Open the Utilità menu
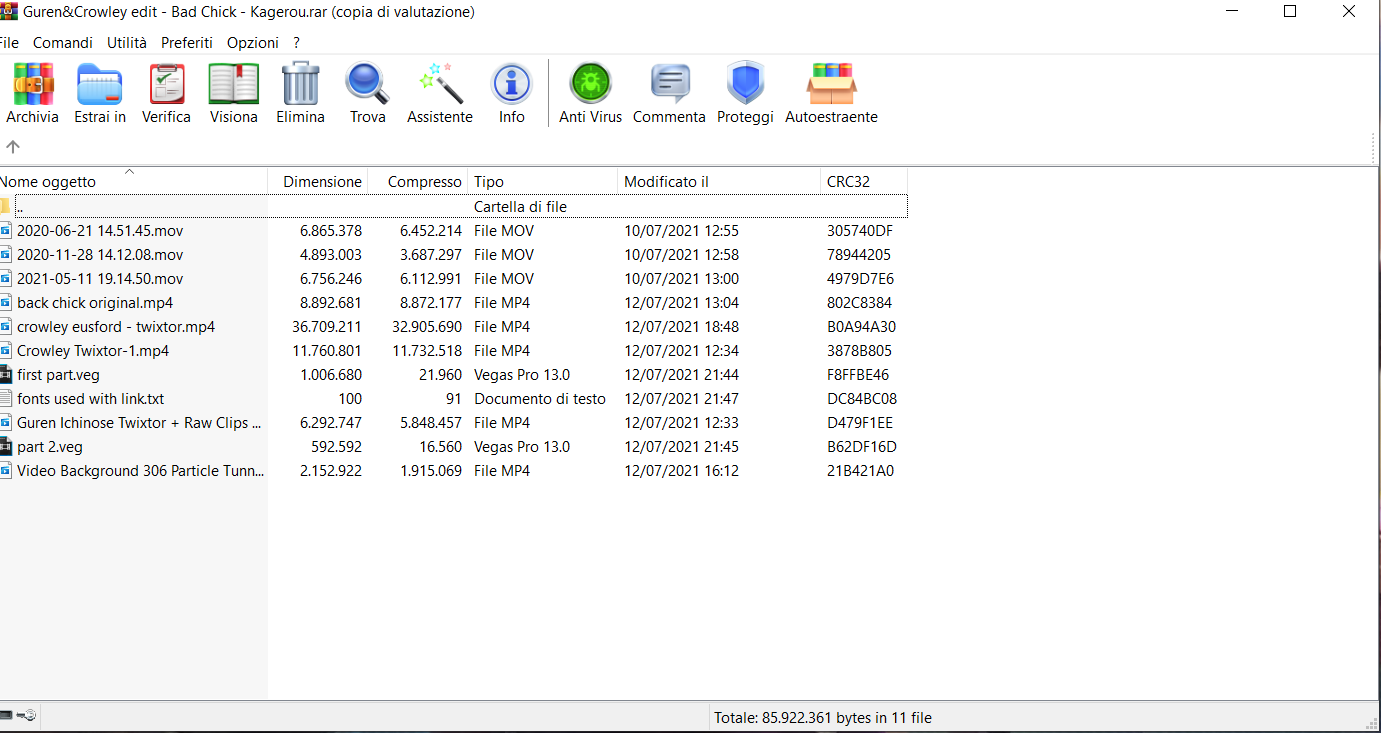 (x=127, y=43)
